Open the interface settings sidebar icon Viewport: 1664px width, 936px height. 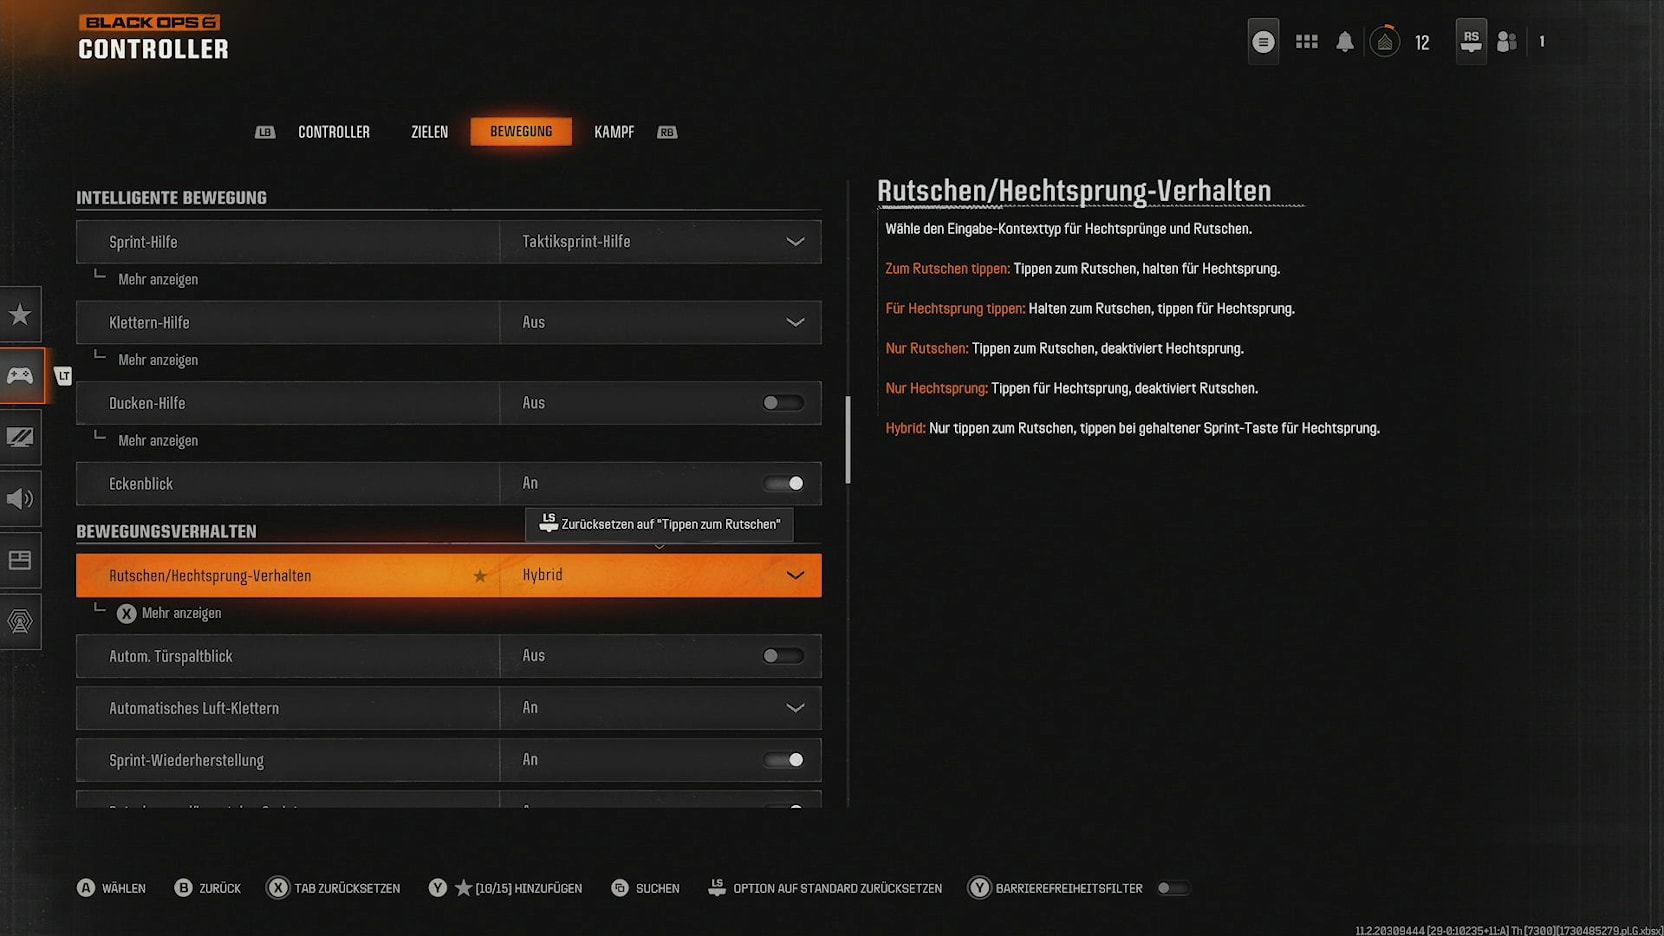[x=20, y=560]
